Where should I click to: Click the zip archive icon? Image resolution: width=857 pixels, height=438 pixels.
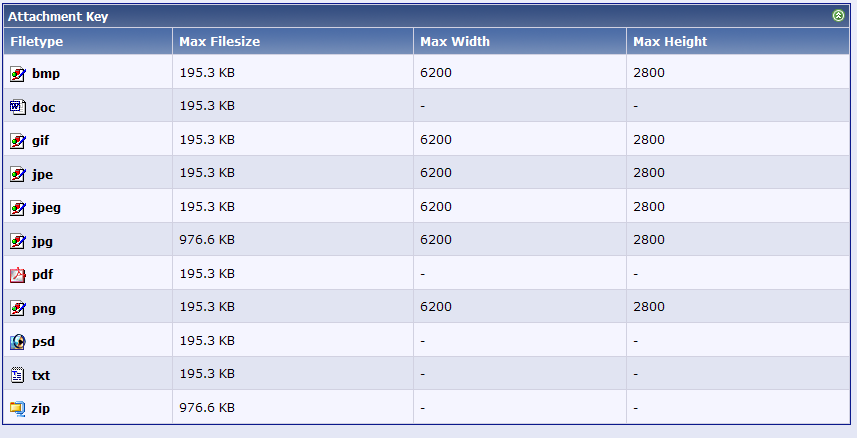[17, 408]
